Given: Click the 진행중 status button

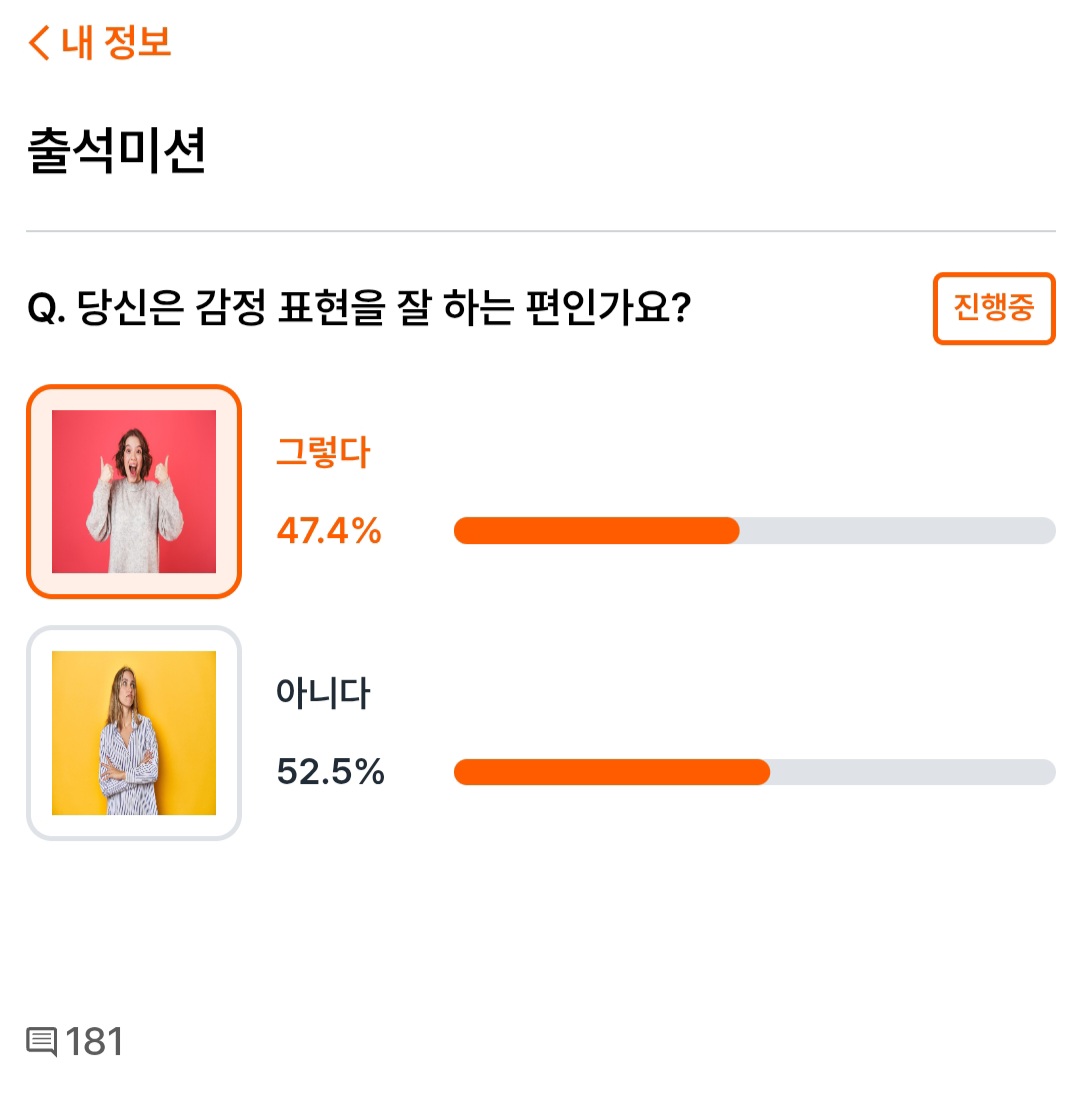Looking at the screenshot, I should tap(994, 308).
